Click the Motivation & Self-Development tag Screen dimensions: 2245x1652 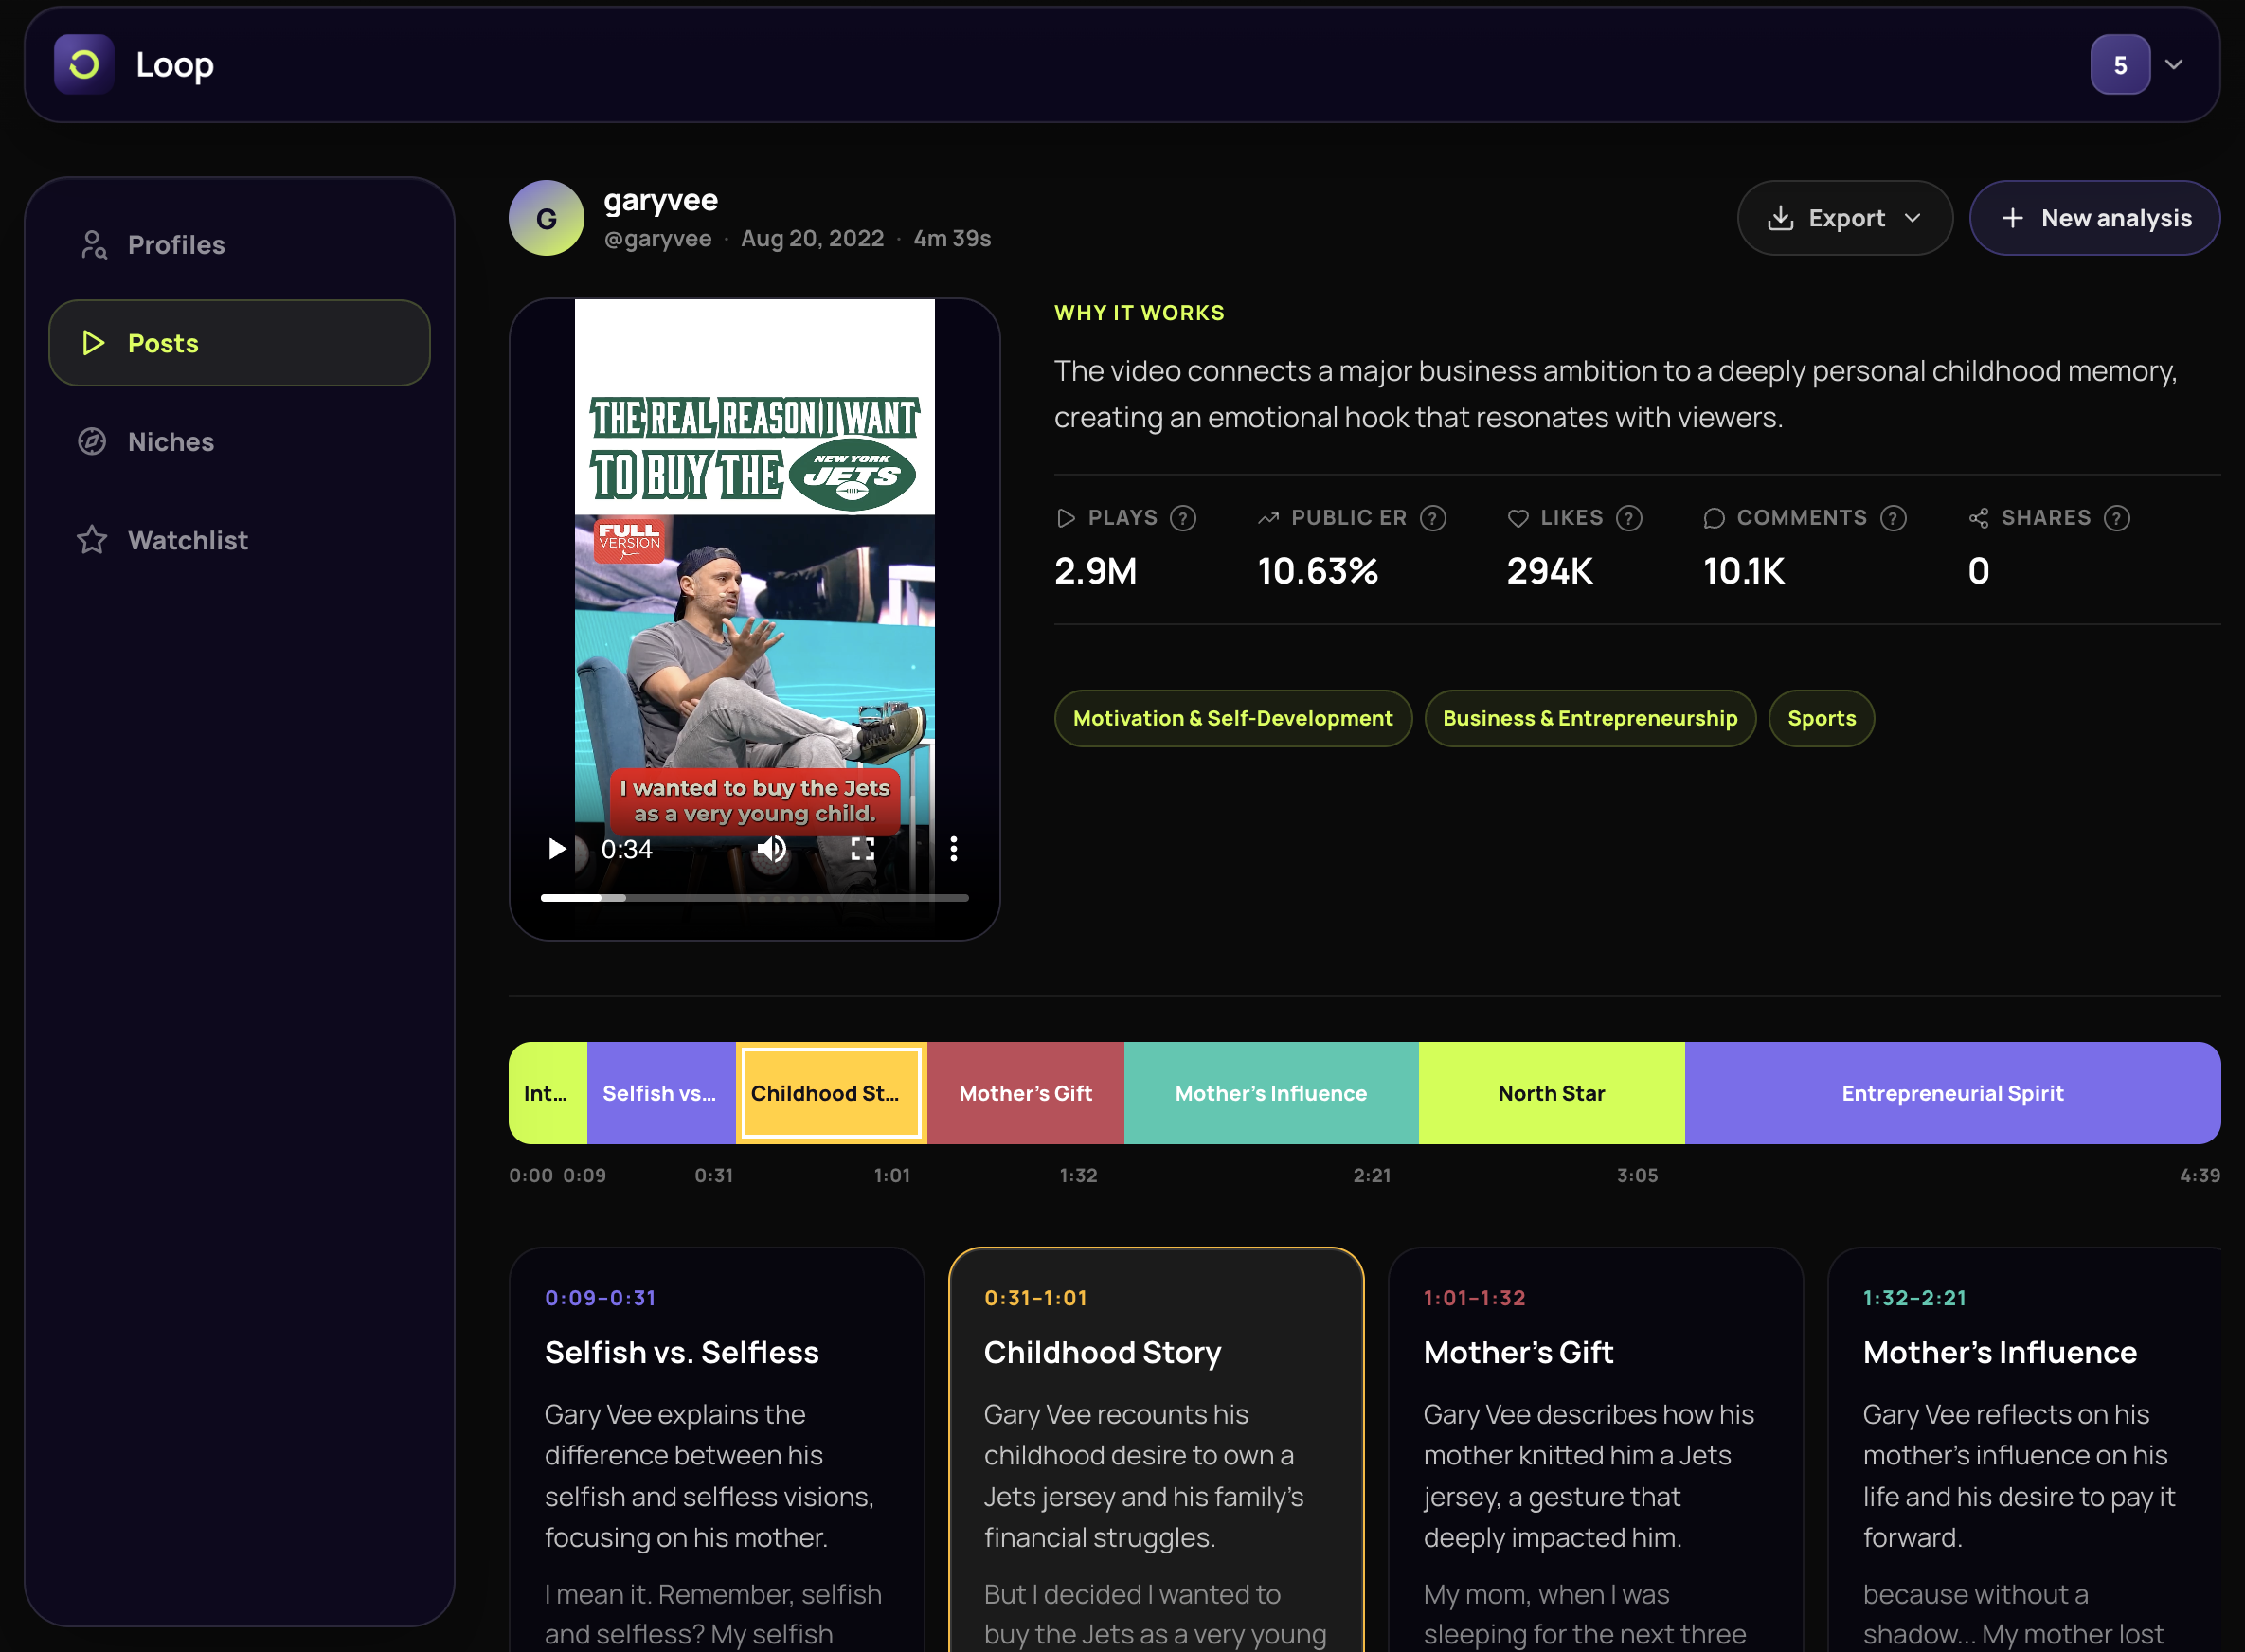pyautogui.click(x=1232, y=718)
